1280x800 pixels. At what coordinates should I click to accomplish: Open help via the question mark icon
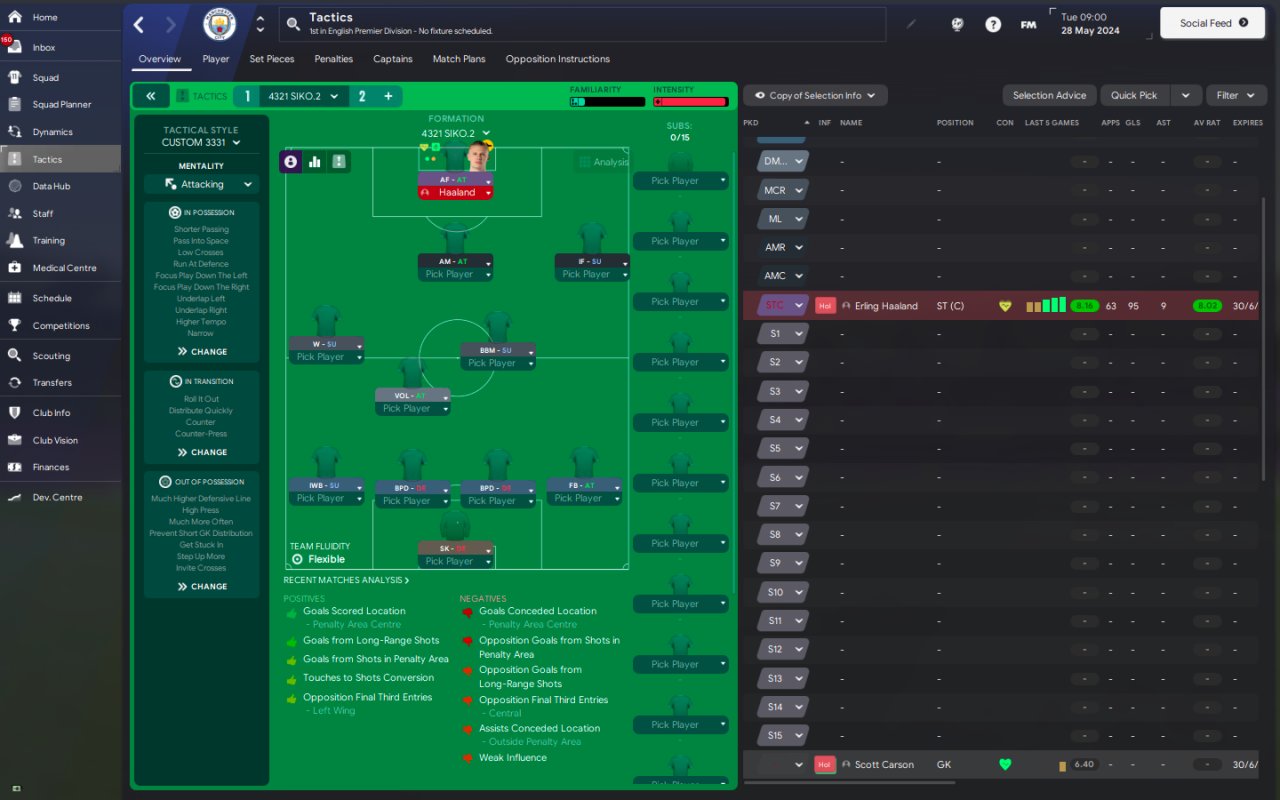993,24
